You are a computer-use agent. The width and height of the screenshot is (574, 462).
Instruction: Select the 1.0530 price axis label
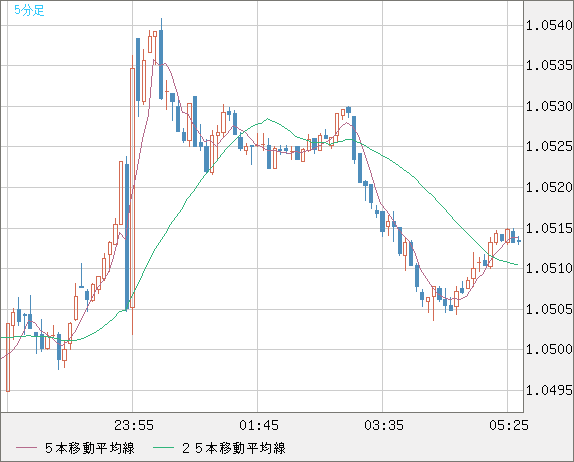tap(549, 106)
